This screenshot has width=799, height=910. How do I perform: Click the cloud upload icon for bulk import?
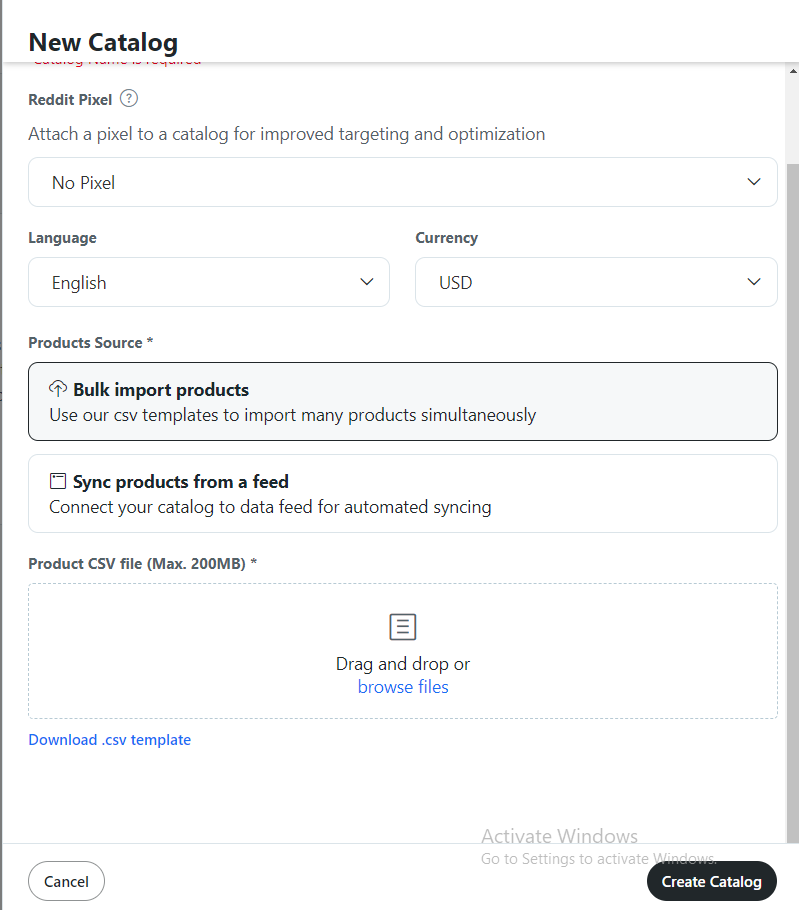58,389
